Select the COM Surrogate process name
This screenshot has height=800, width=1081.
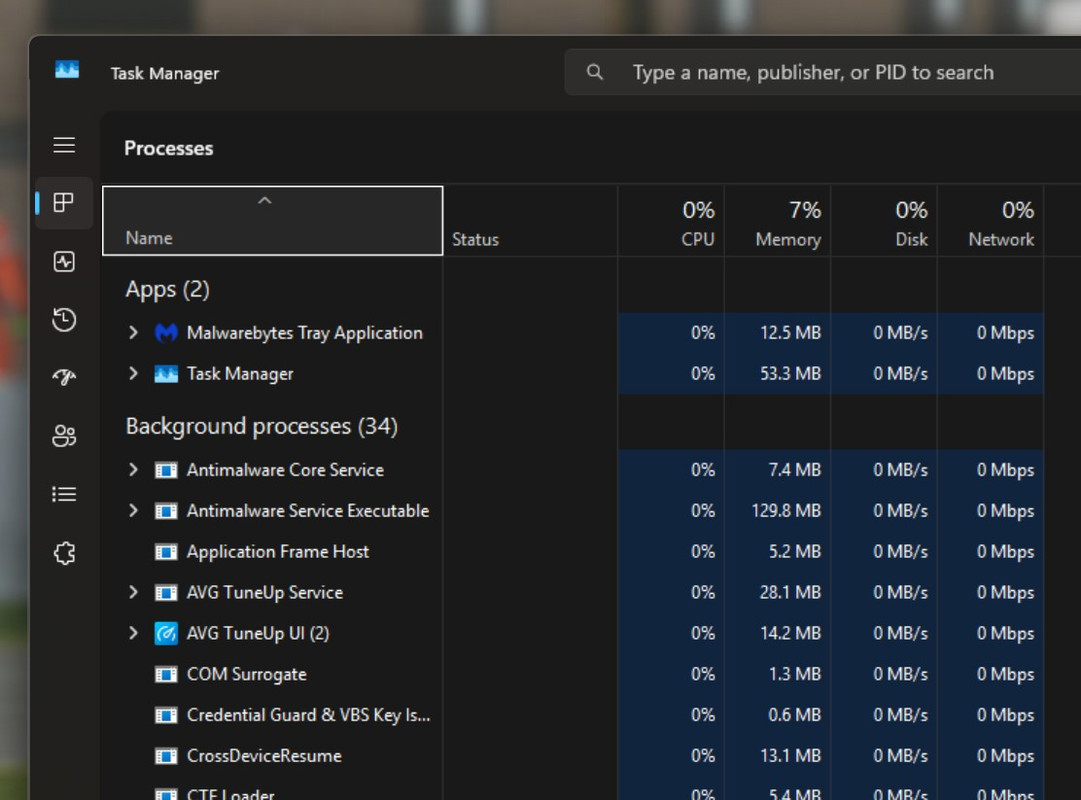247,674
